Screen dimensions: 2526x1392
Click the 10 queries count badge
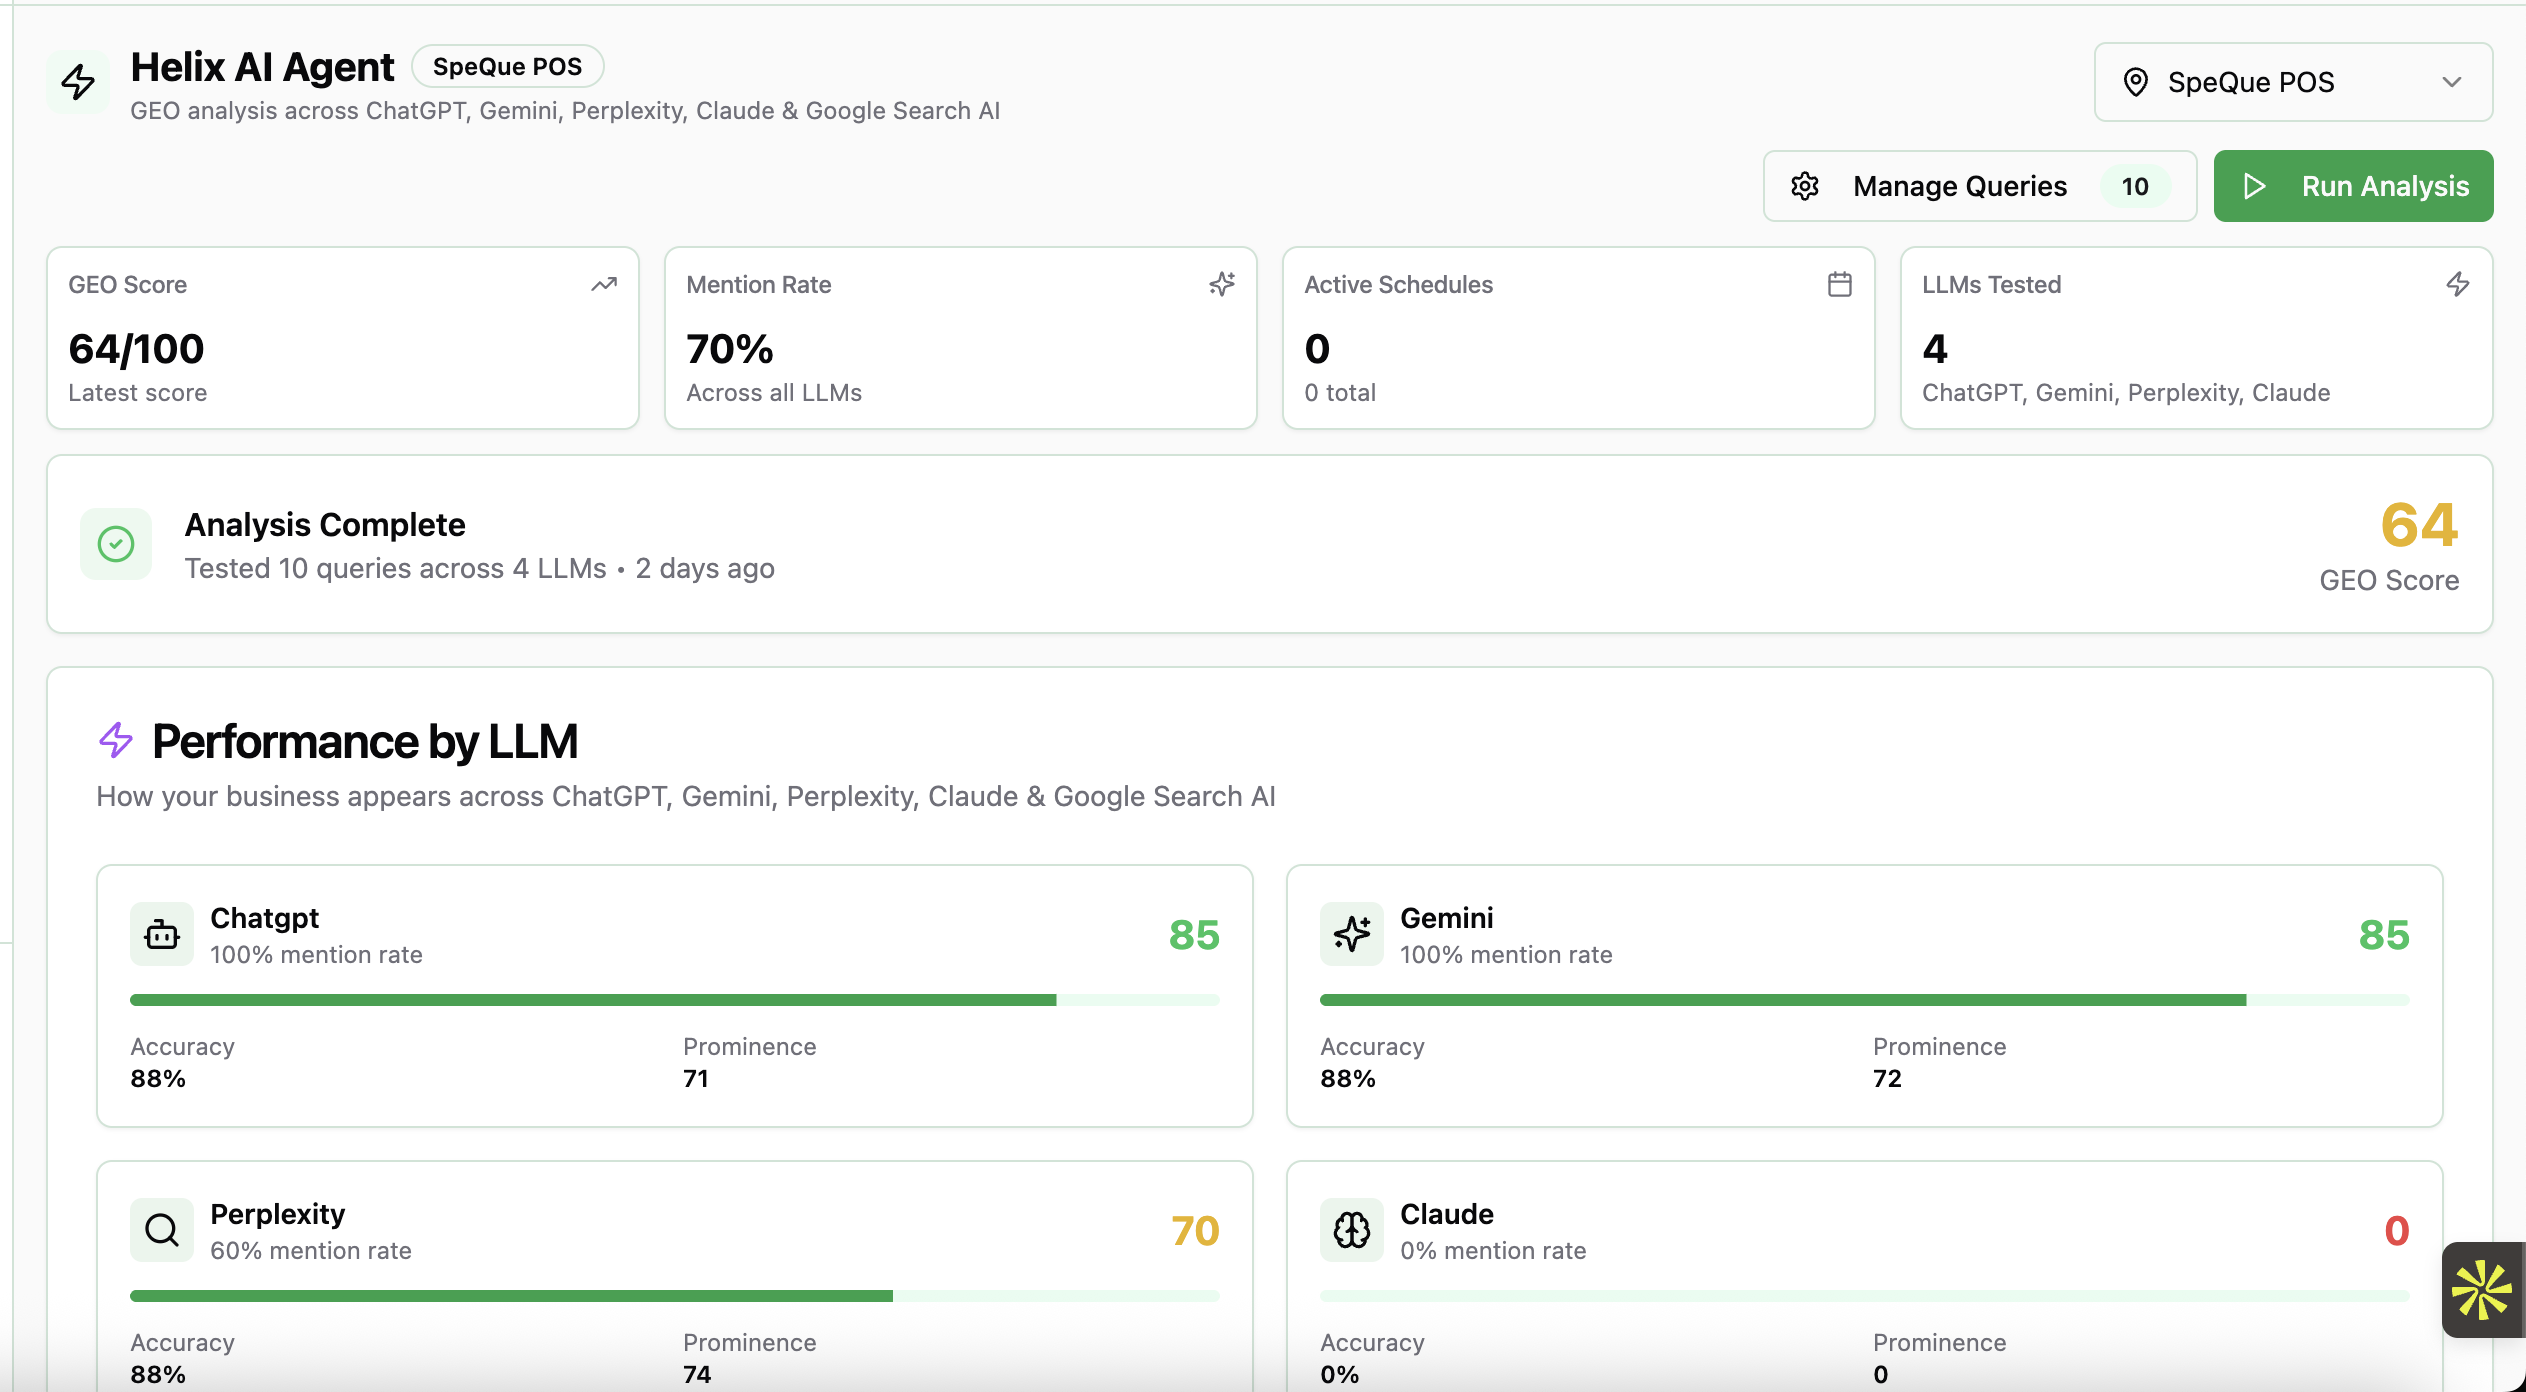click(x=2135, y=186)
